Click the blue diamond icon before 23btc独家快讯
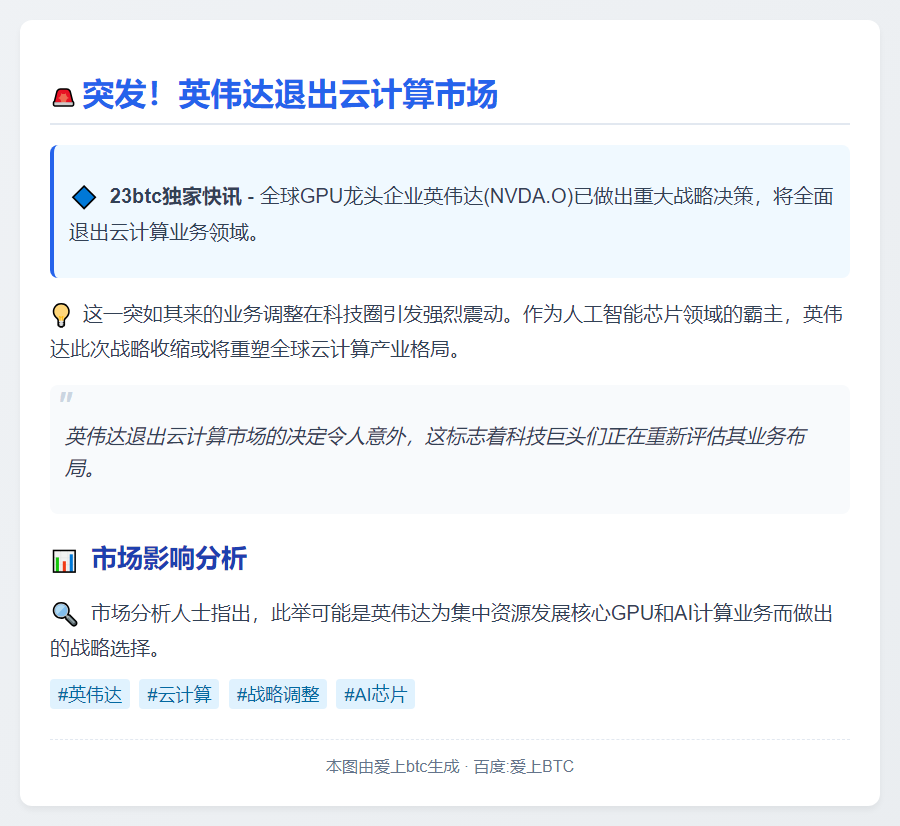 tap(84, 197)
